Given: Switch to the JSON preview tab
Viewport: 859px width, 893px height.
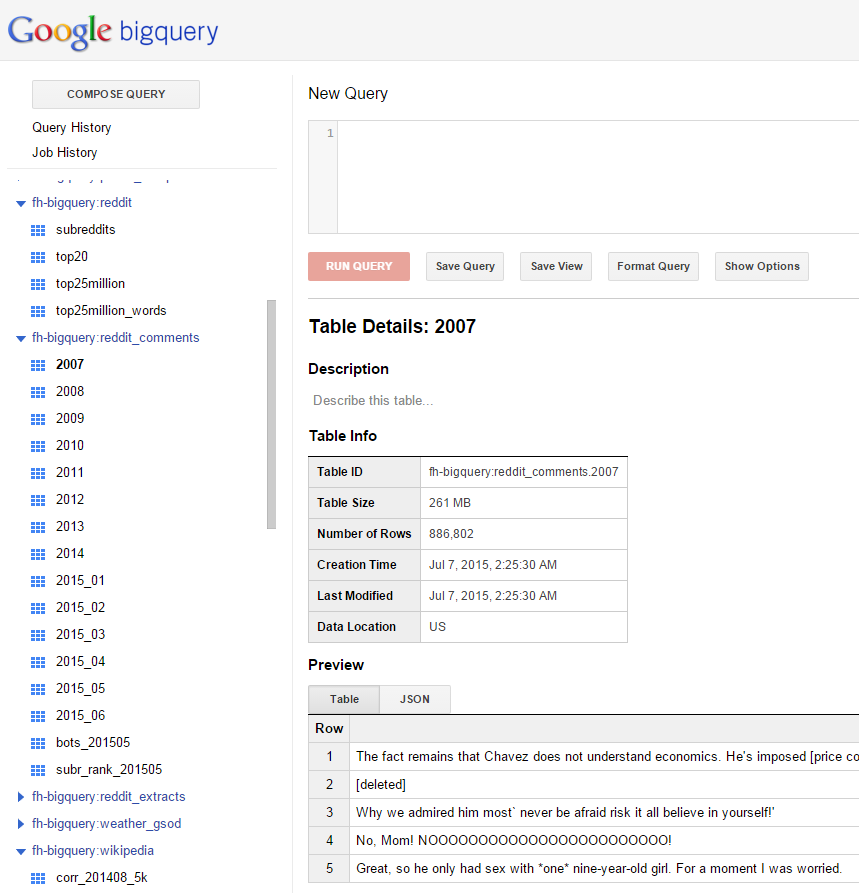Looking at the screenshot, I should [414, 699].
